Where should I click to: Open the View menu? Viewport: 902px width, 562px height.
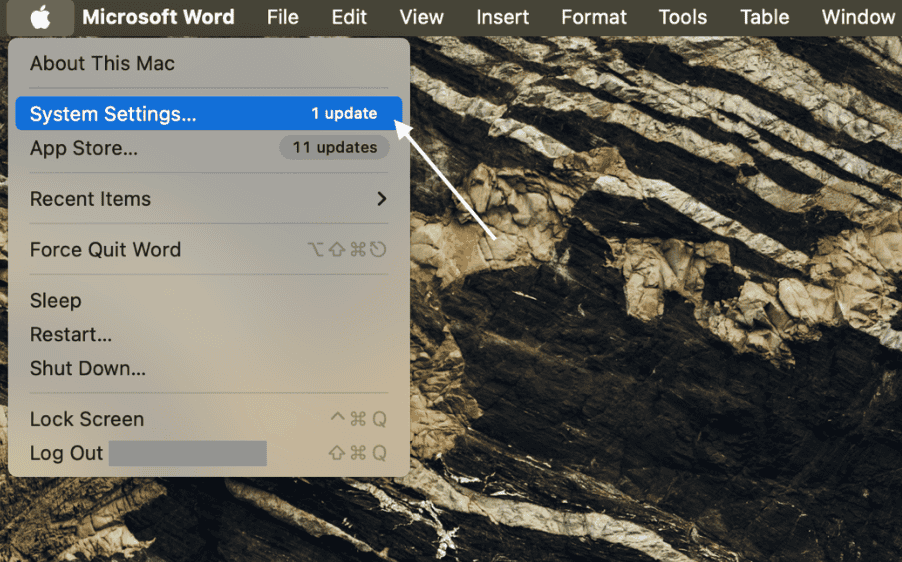421,17
